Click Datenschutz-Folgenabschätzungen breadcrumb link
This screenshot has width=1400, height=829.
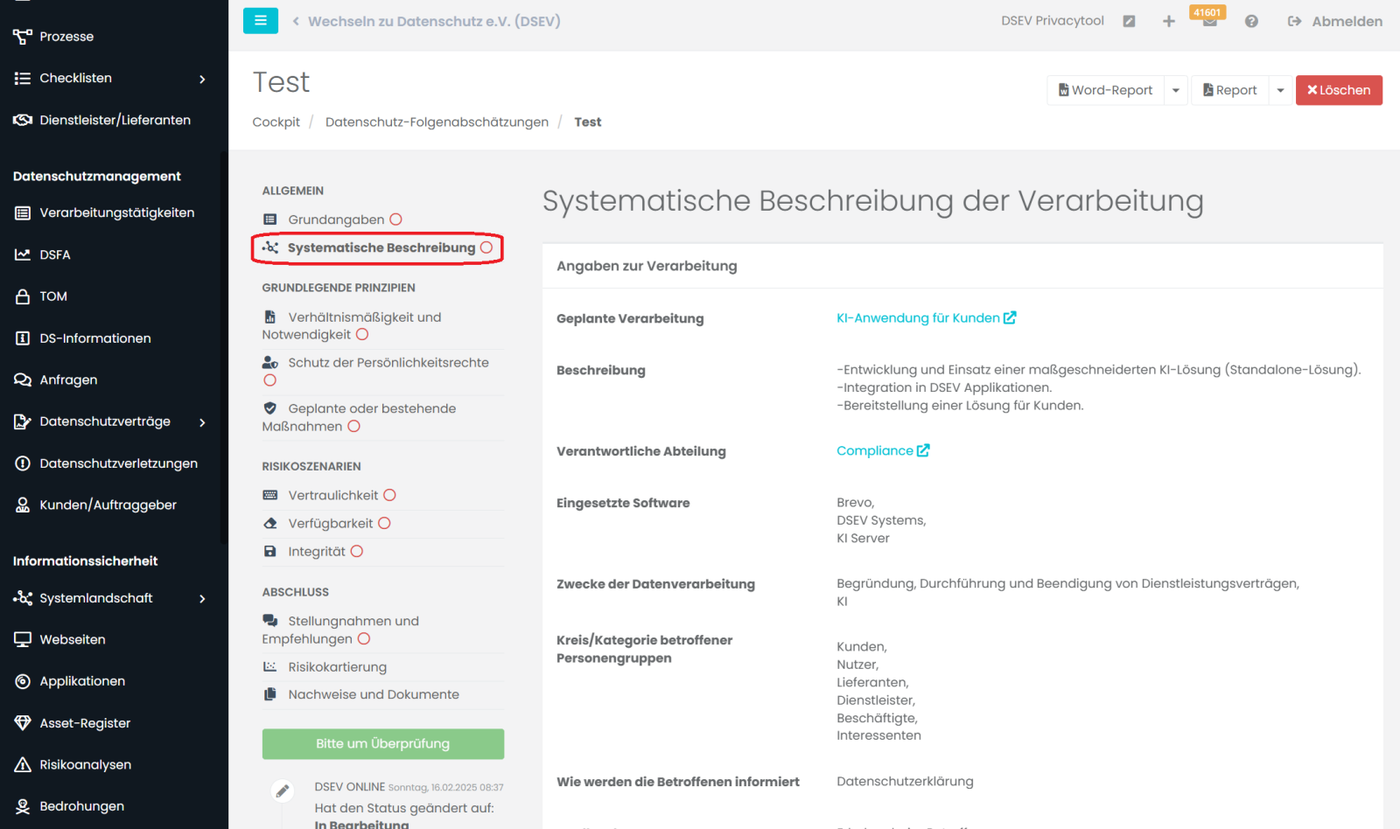pos(437,122)
